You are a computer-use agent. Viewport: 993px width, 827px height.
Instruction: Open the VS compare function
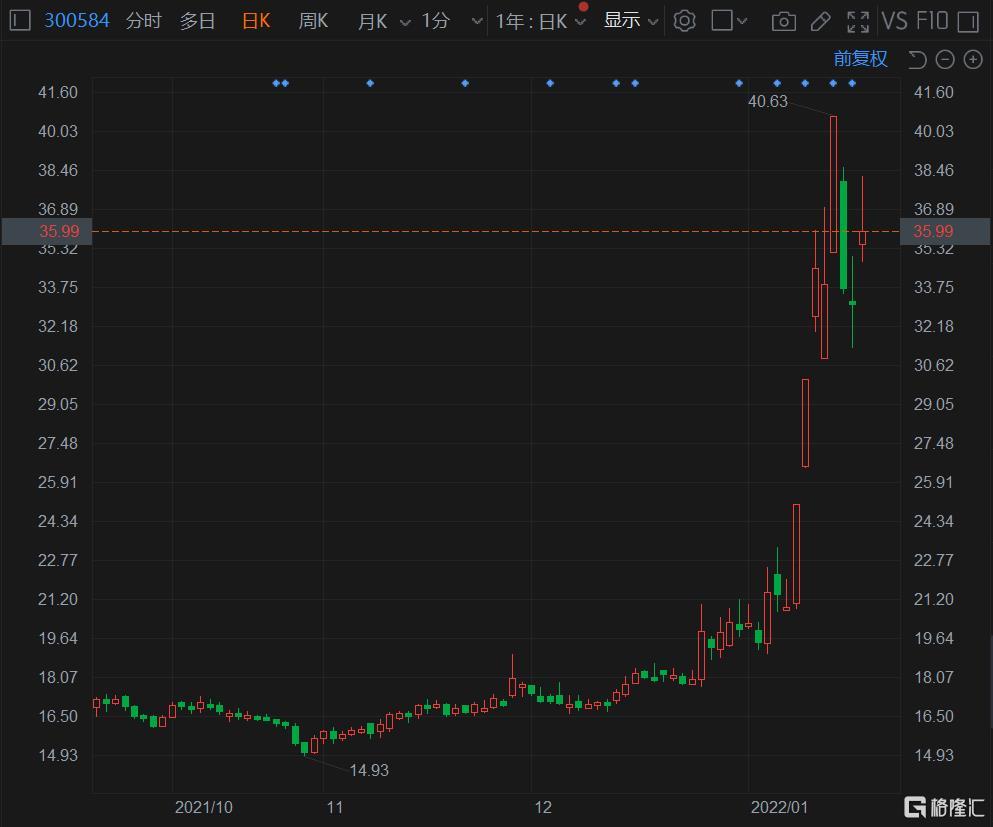895,21
